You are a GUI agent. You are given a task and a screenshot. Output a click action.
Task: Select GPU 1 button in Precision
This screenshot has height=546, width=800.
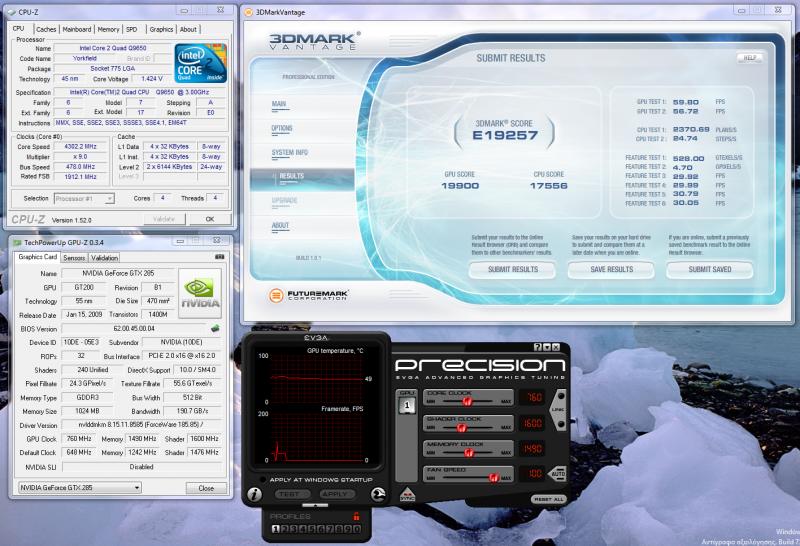407,406
